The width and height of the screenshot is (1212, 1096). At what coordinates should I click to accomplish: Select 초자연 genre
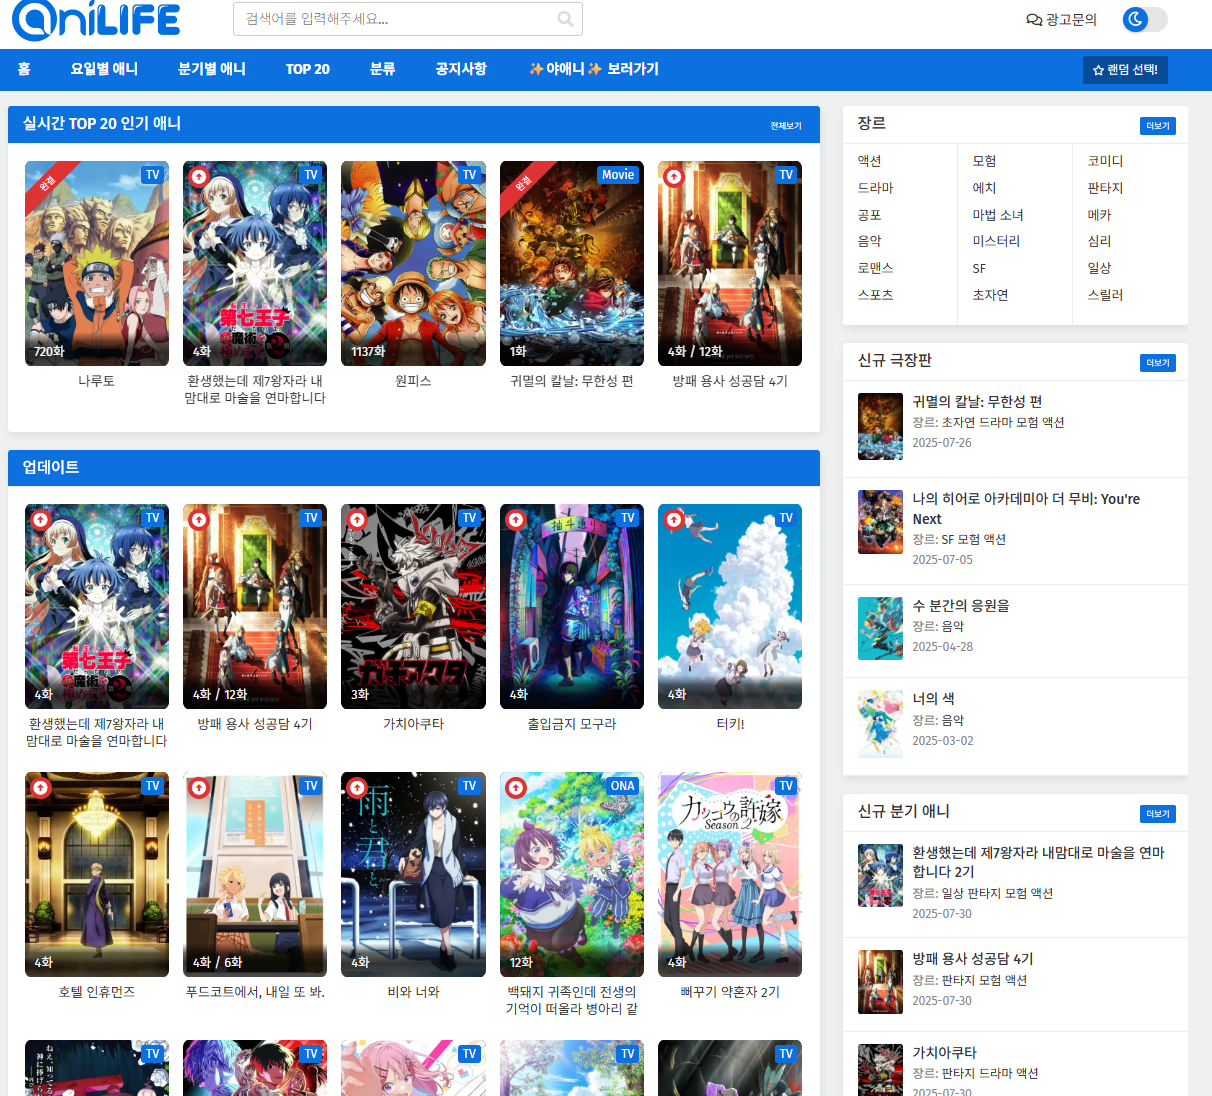(x=990, y=295)
